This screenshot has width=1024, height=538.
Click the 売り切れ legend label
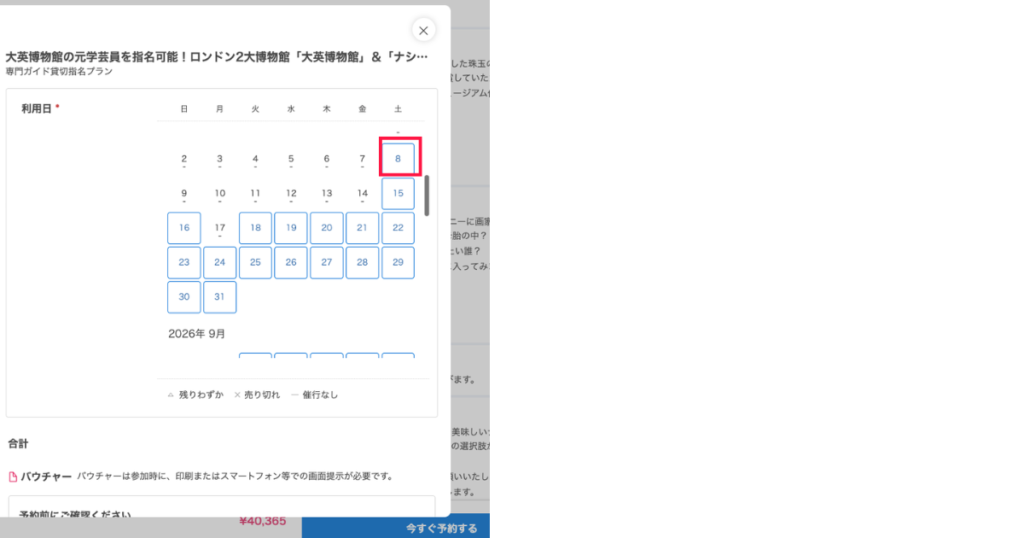262,395
